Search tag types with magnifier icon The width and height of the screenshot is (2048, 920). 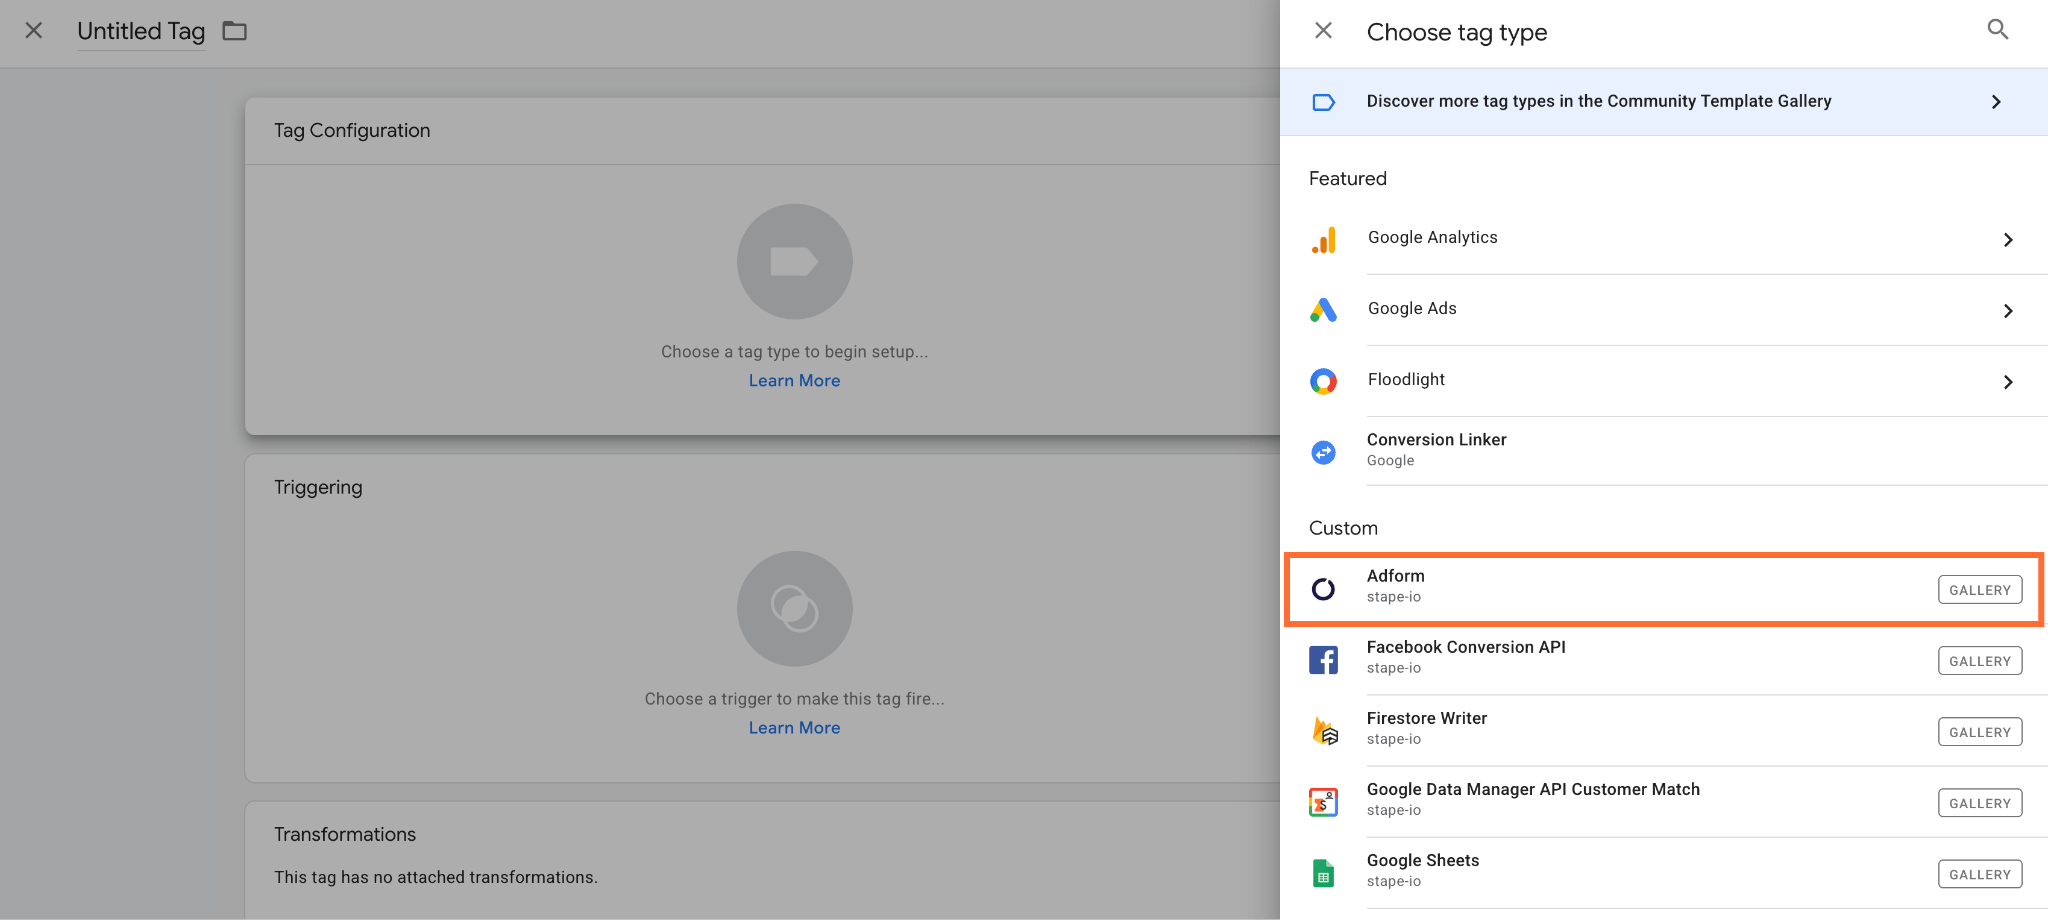1997,30
